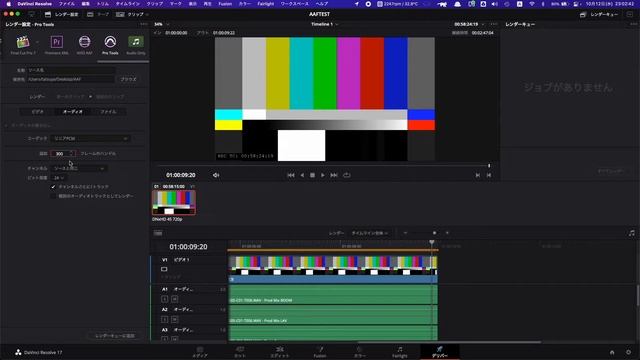This screenshot has height=360, width=640.
Task: Open the viewer zoom 34% dropdown
Action: point(162,24)
